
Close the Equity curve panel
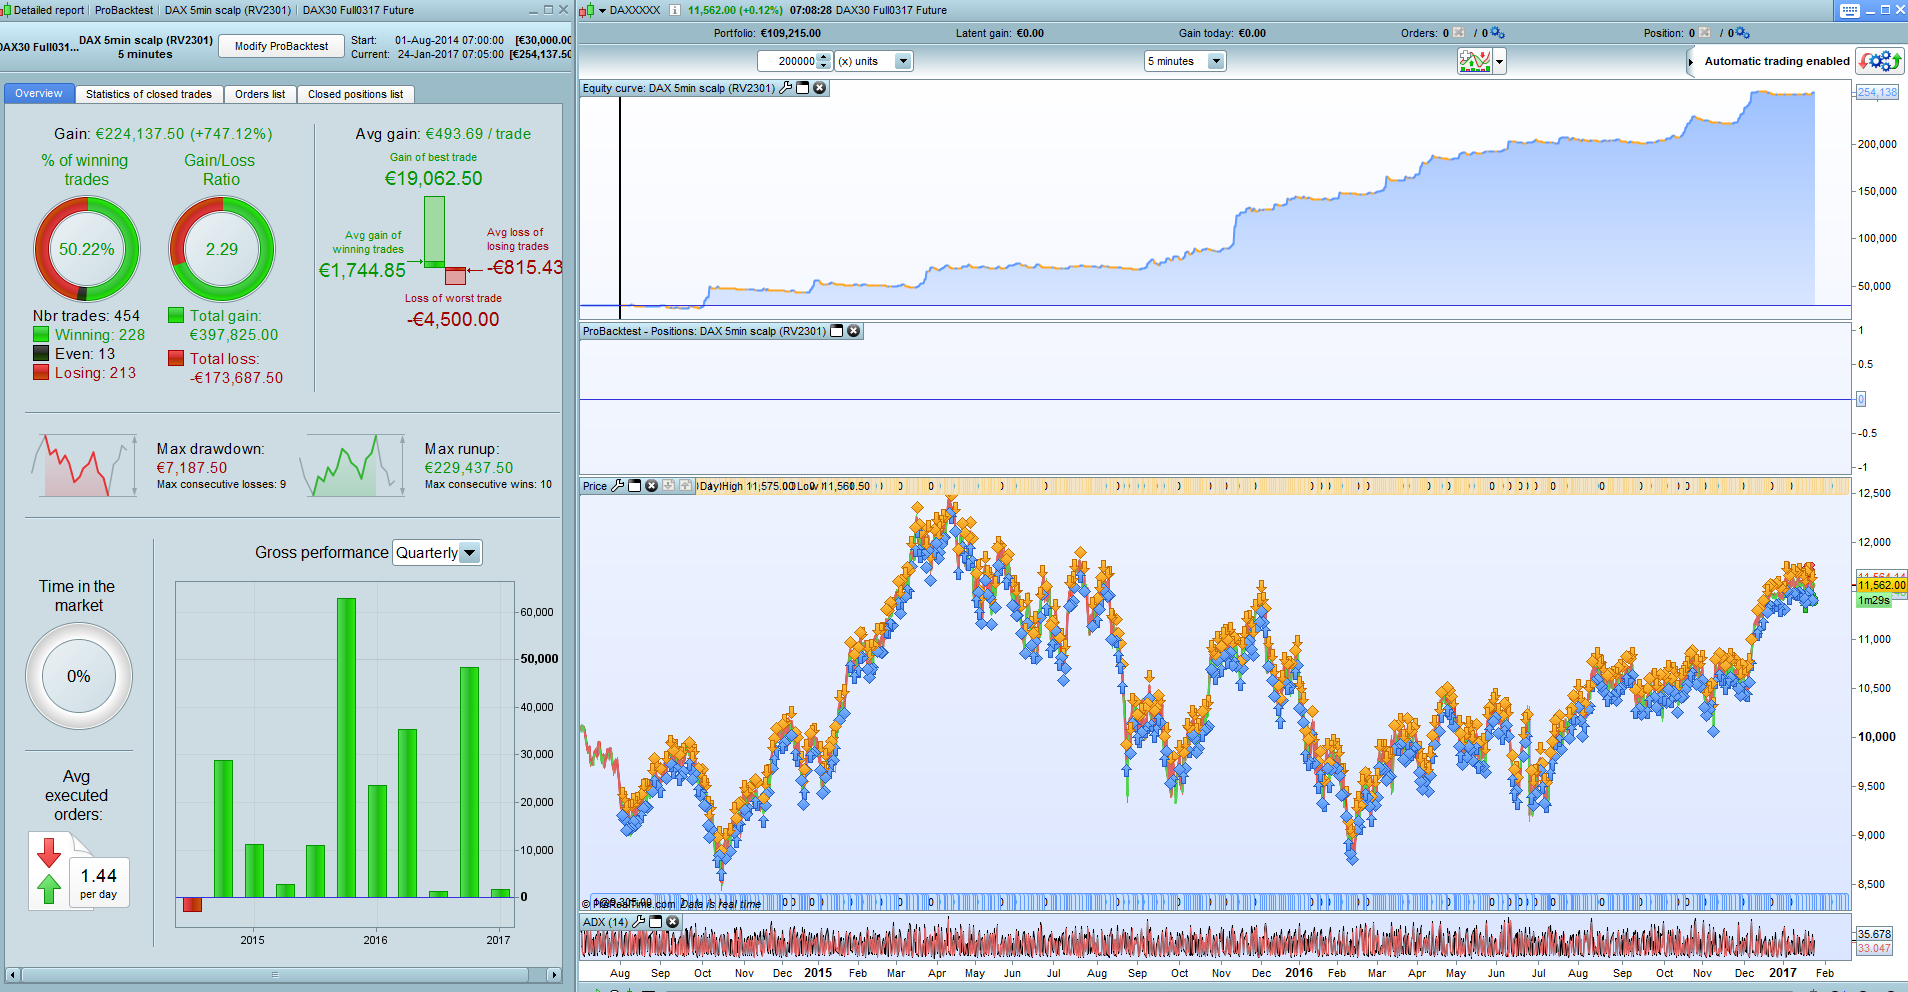point(819,88)
